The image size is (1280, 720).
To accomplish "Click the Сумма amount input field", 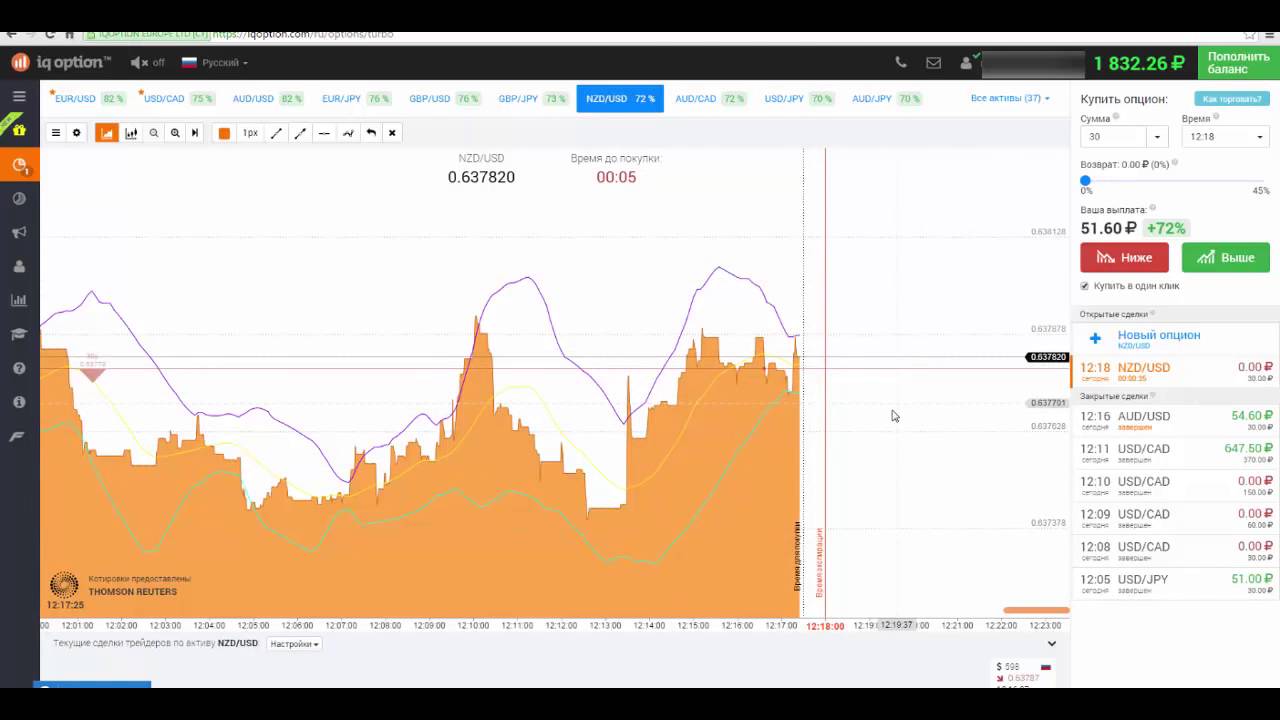I will click(1113, 137).
